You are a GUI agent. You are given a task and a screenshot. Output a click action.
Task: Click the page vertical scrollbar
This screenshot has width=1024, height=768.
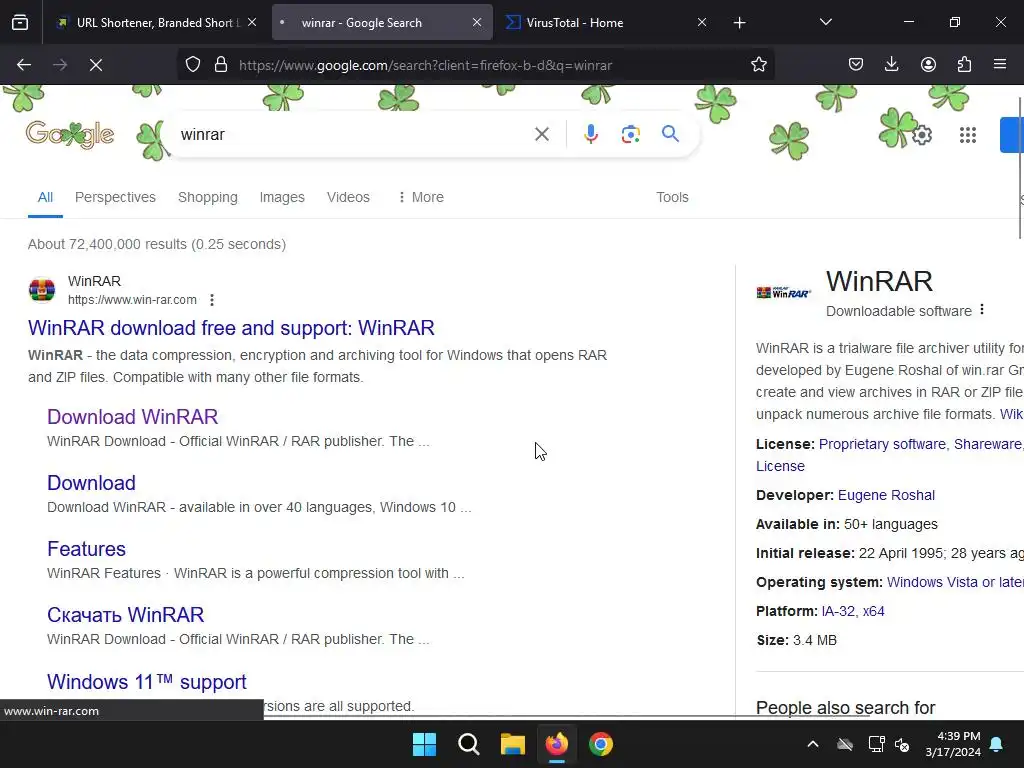(x=1021, y=168)
